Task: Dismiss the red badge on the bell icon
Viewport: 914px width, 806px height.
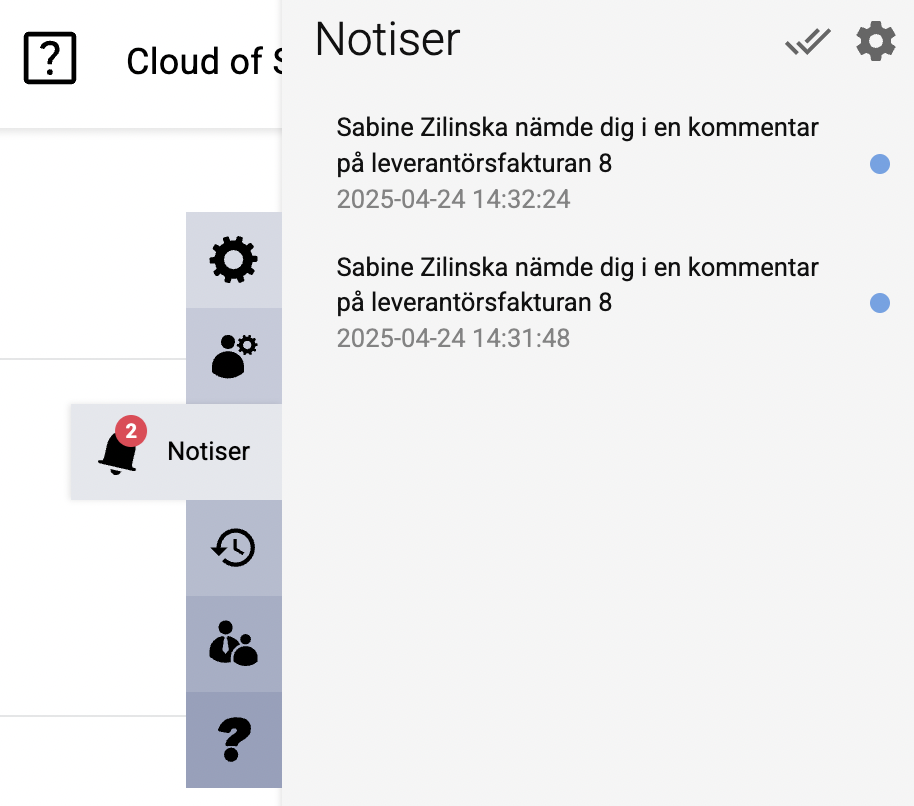Action: click(131, 430)
